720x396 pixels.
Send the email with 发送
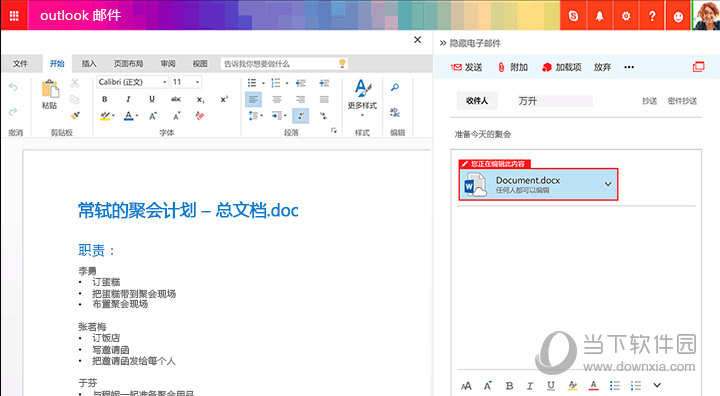tap(467, 67)
